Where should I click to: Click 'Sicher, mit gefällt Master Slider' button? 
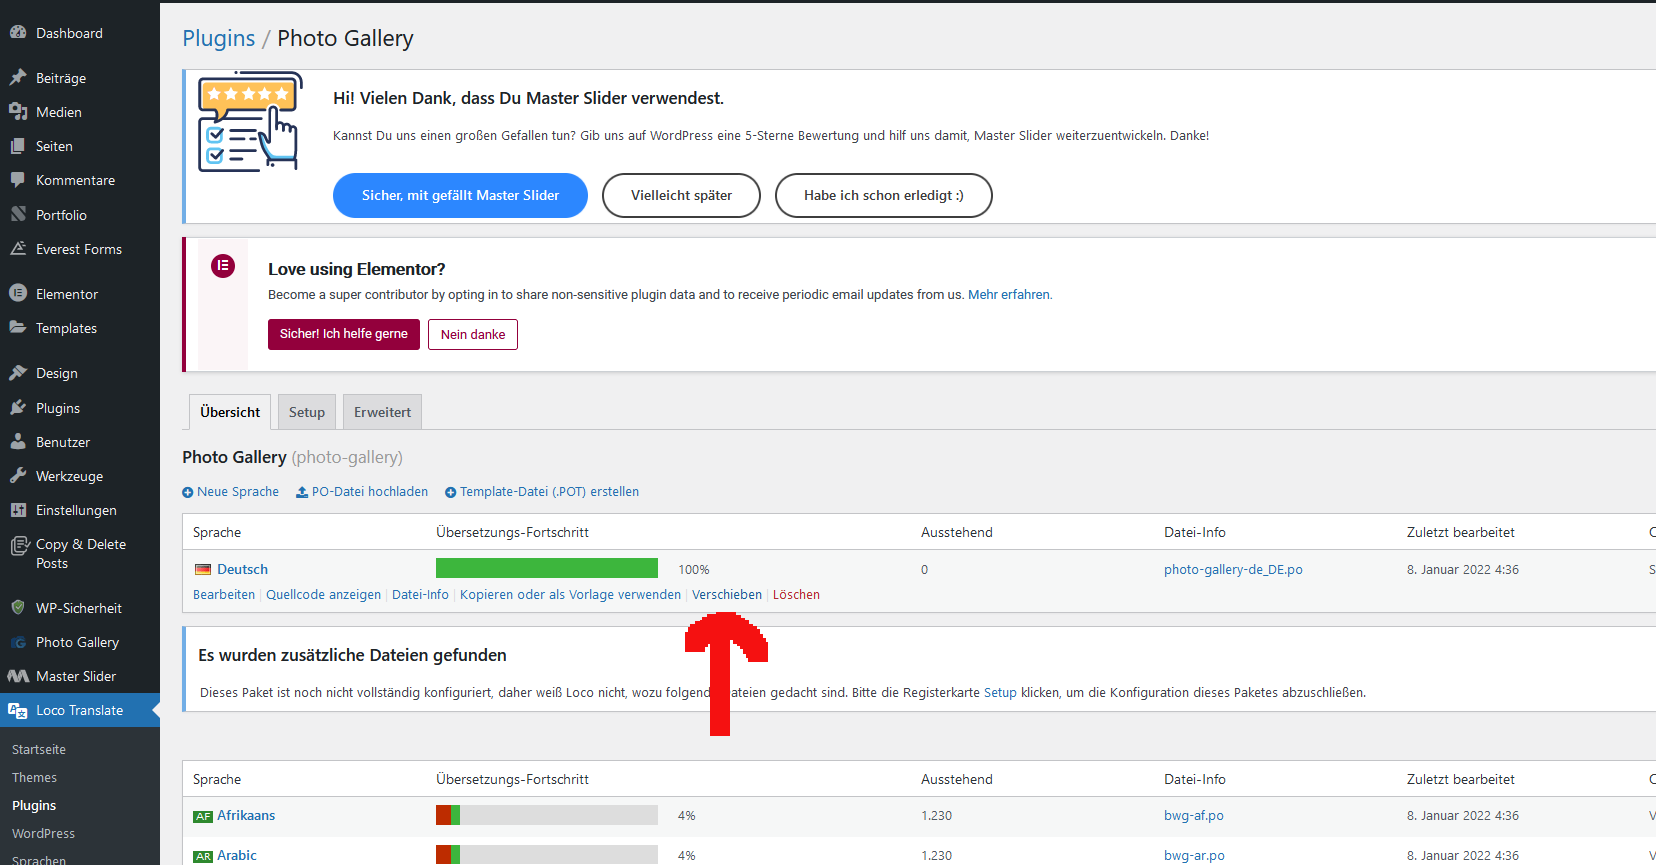pyautogui.click(x=460, y=195)
